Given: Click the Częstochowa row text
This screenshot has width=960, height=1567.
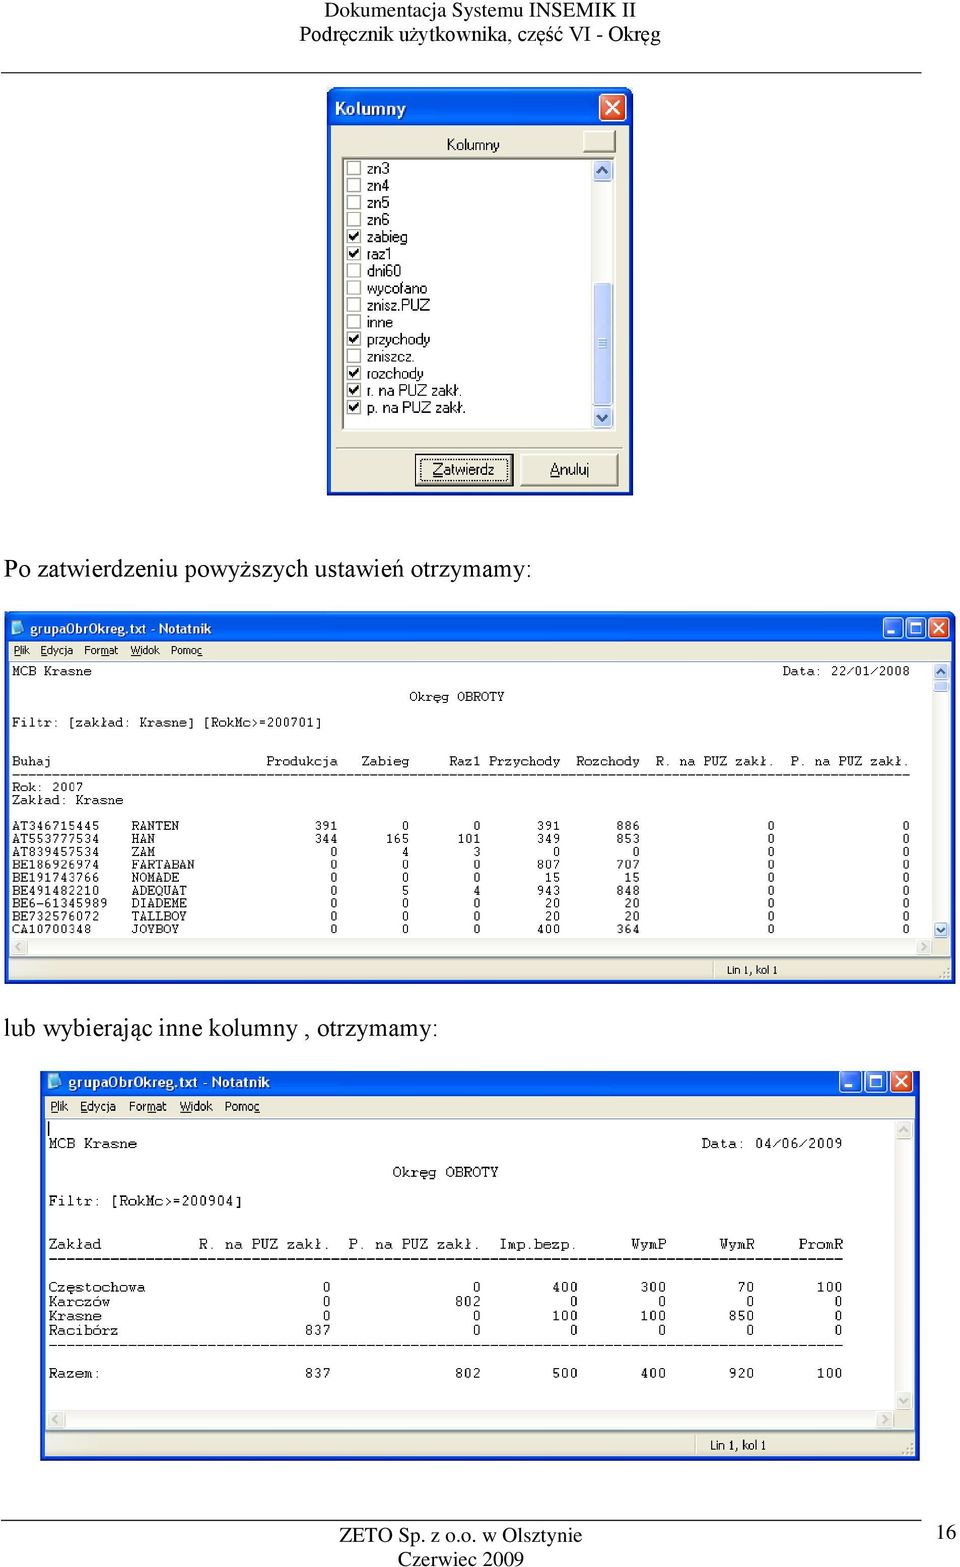Looking at the screenshot, I should 97,1287.
